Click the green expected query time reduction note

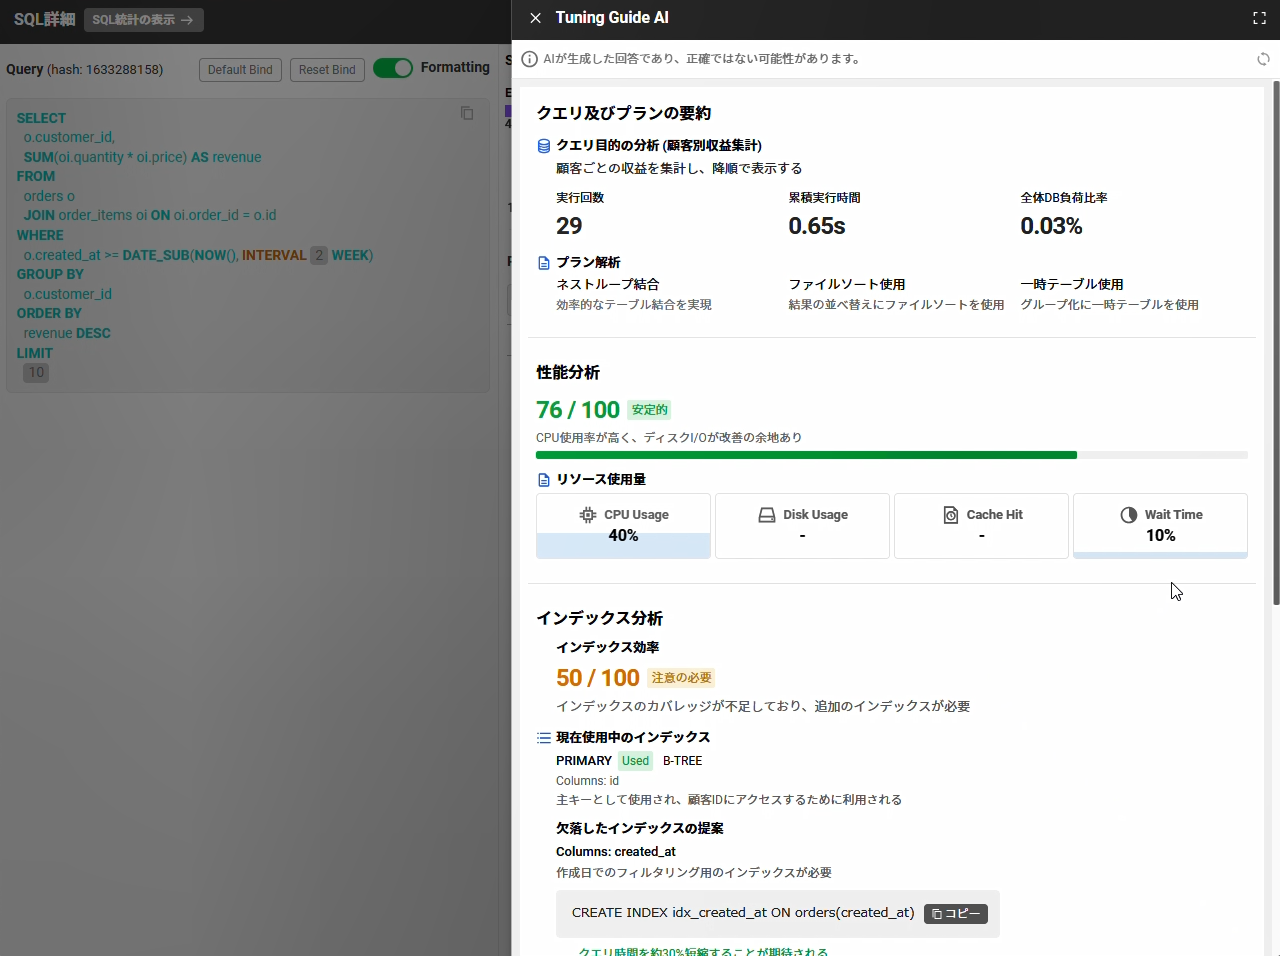click(x=703, y=952)
